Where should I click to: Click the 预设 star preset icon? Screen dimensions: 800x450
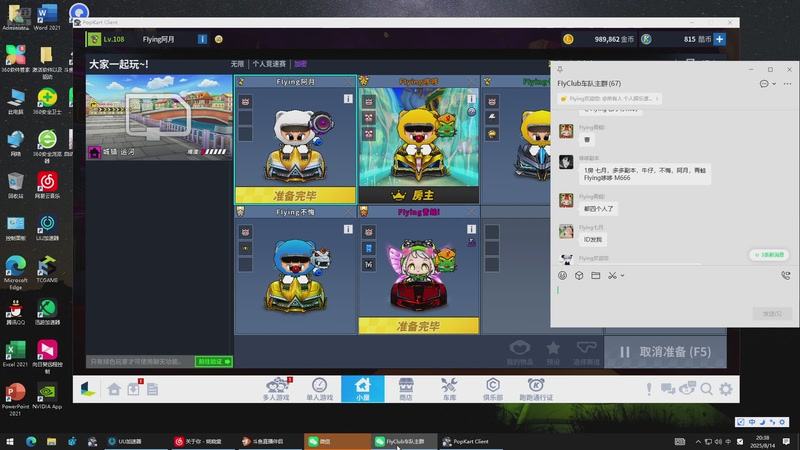click(x=553, y=353)
